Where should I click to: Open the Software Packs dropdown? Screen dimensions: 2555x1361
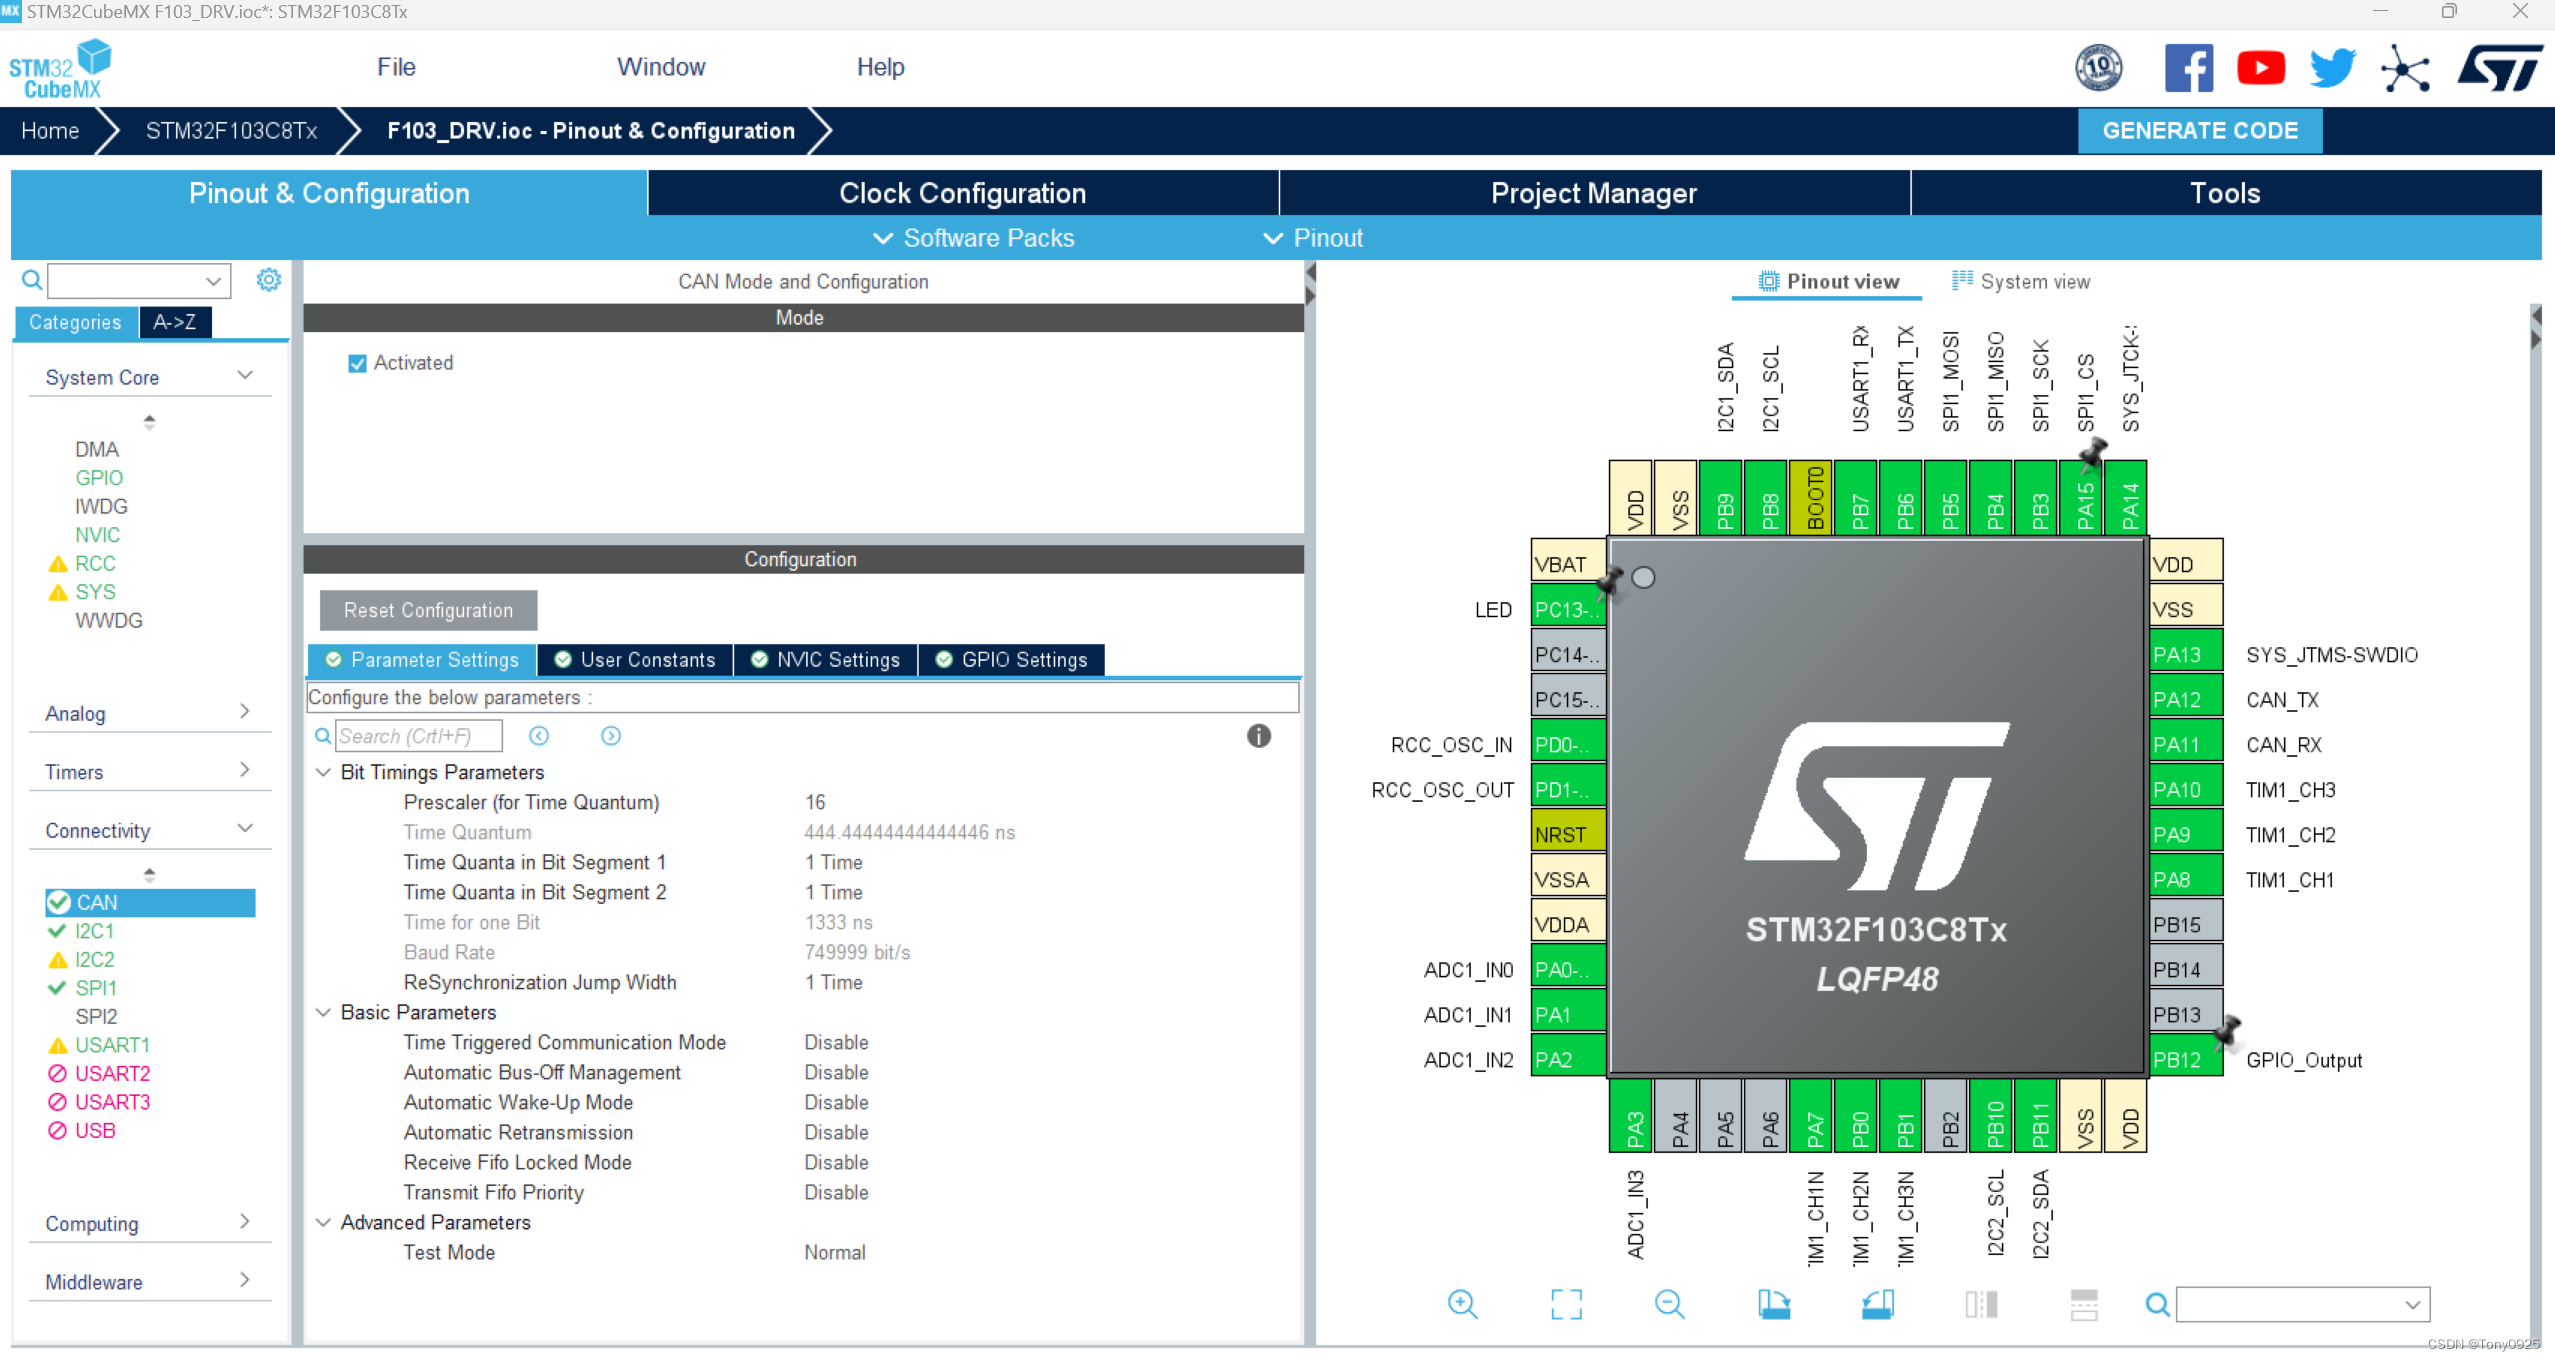click(972, 238)
